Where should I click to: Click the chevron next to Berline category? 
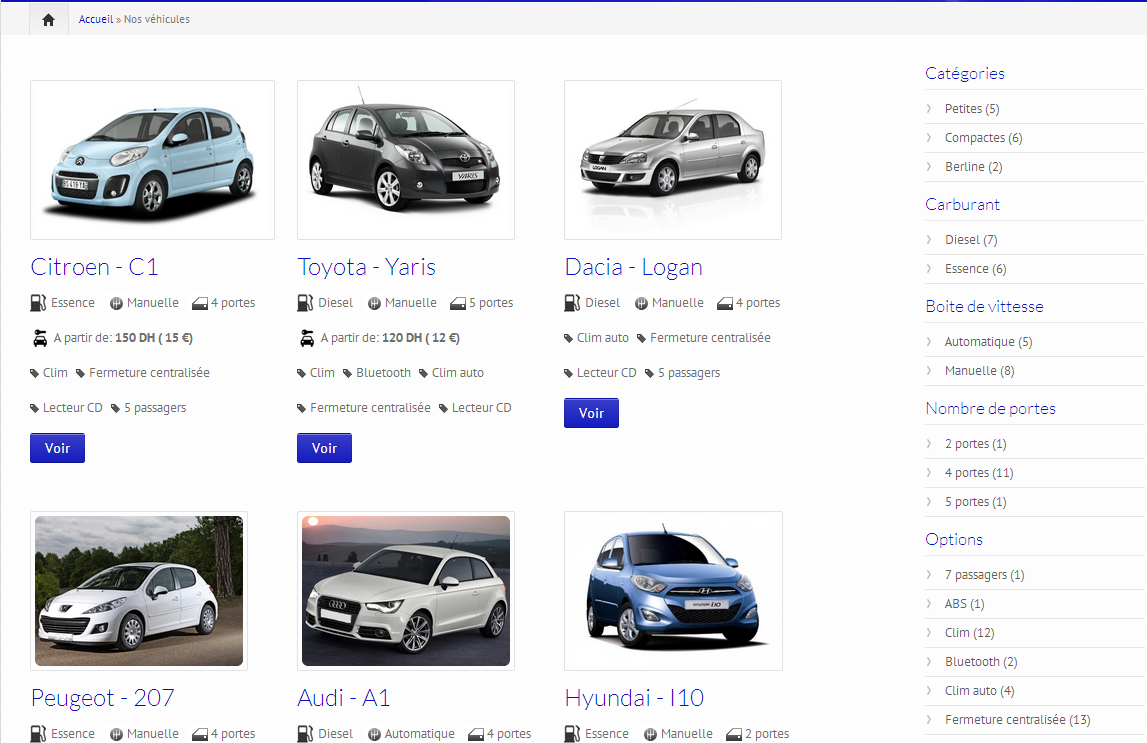pyautogui.click(x=929, y=167)
